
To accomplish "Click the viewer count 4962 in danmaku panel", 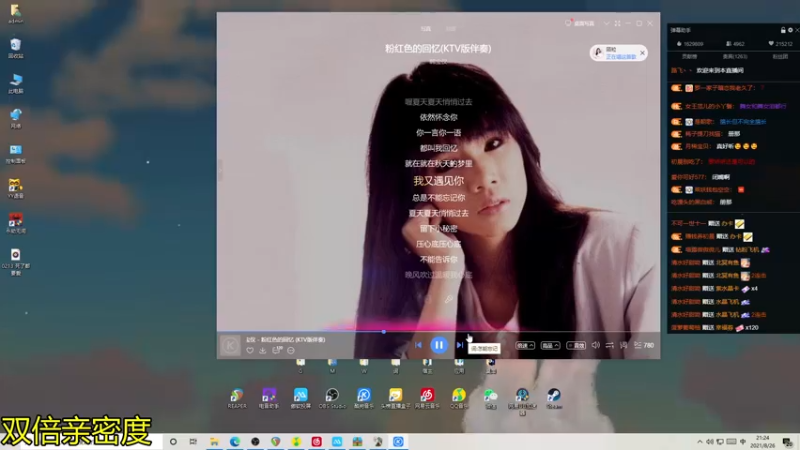I will pyautogui.click(x=735, y=44).
